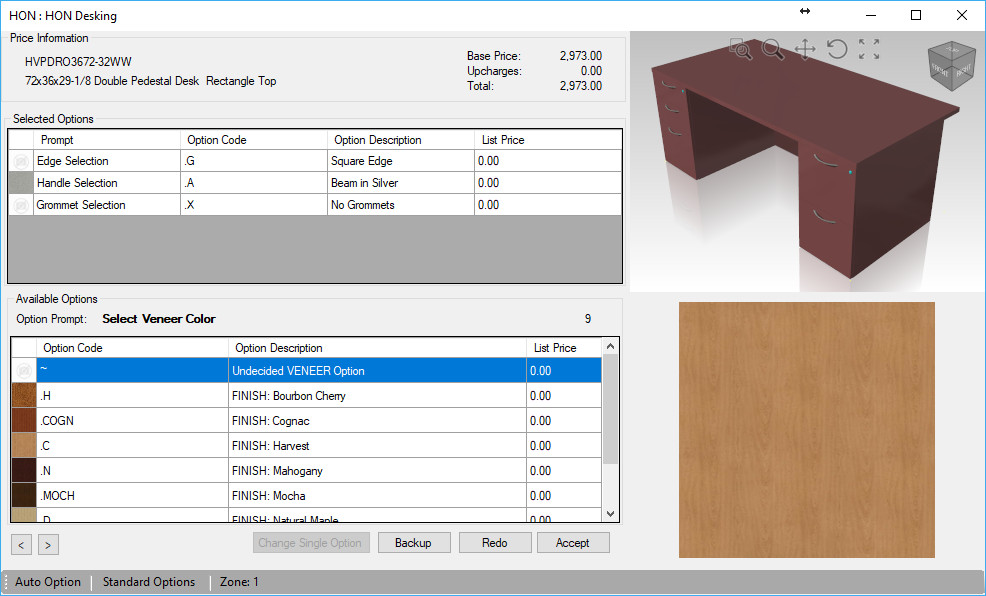Pick the Mahogany finish color swatch

tap(24, 471)
